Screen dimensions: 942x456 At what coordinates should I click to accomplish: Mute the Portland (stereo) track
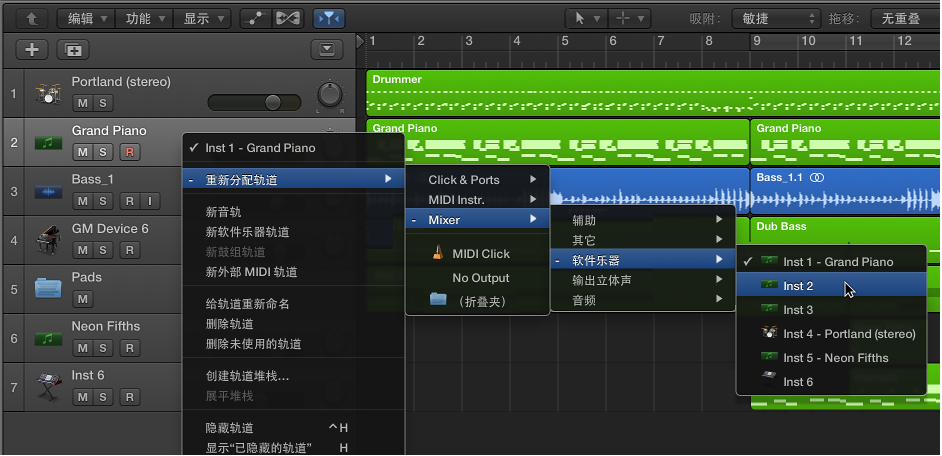pyautogui.click(x=83, y=103)
